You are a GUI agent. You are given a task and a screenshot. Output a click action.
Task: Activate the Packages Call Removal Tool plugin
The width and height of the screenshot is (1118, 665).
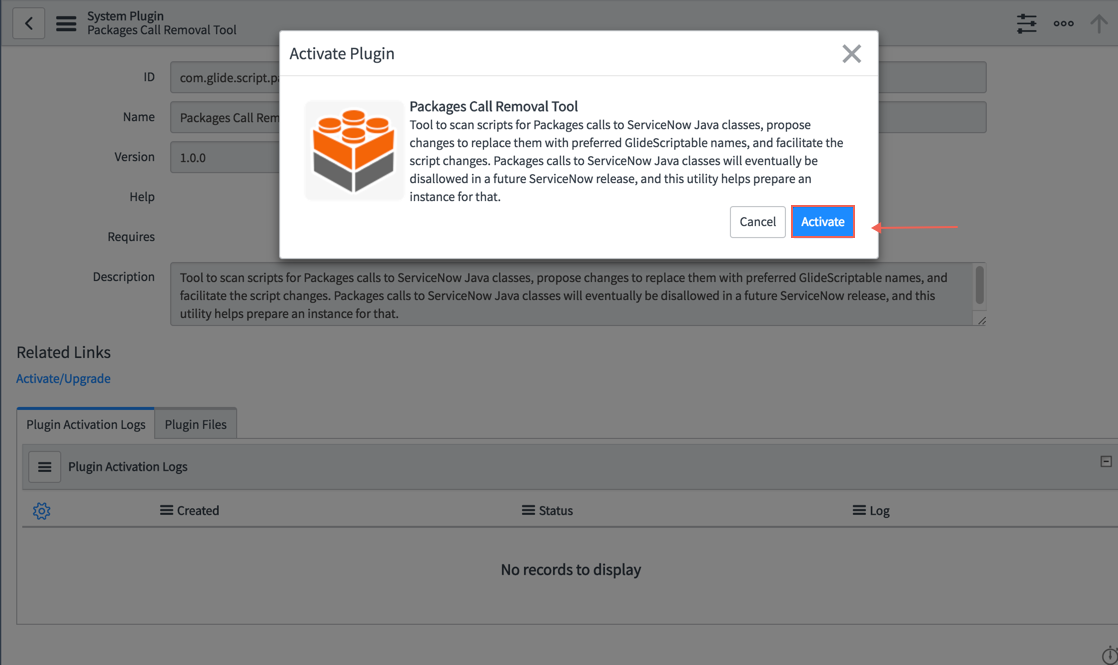pyautogui.click(x=822, y=222)
